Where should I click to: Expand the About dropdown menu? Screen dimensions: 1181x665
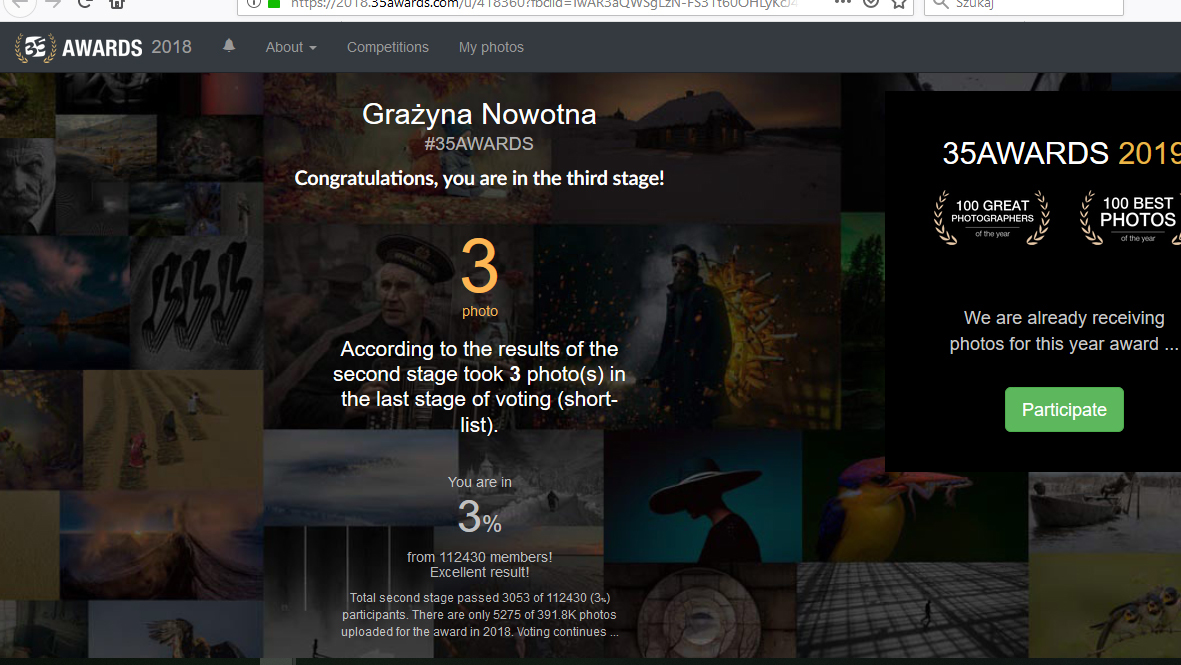coord(291,47)
